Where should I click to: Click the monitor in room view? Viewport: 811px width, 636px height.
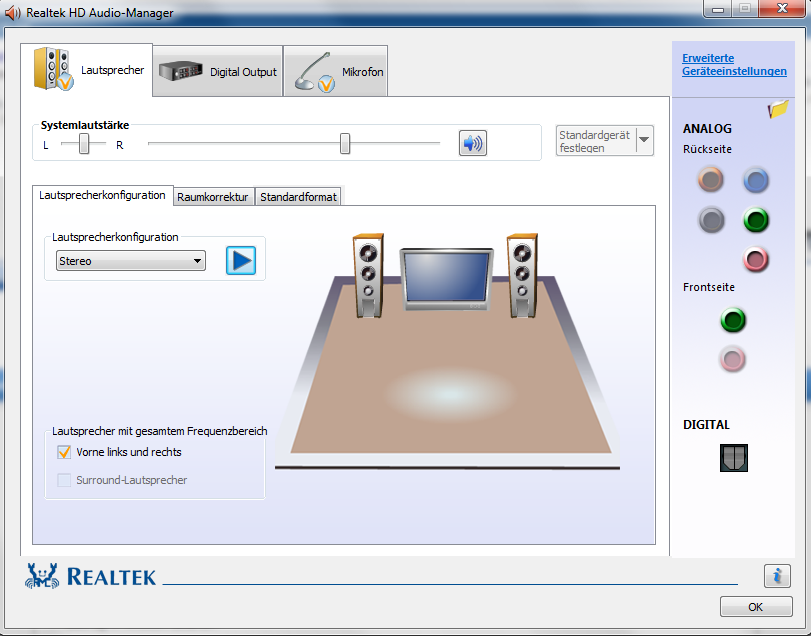click(447, 279)
